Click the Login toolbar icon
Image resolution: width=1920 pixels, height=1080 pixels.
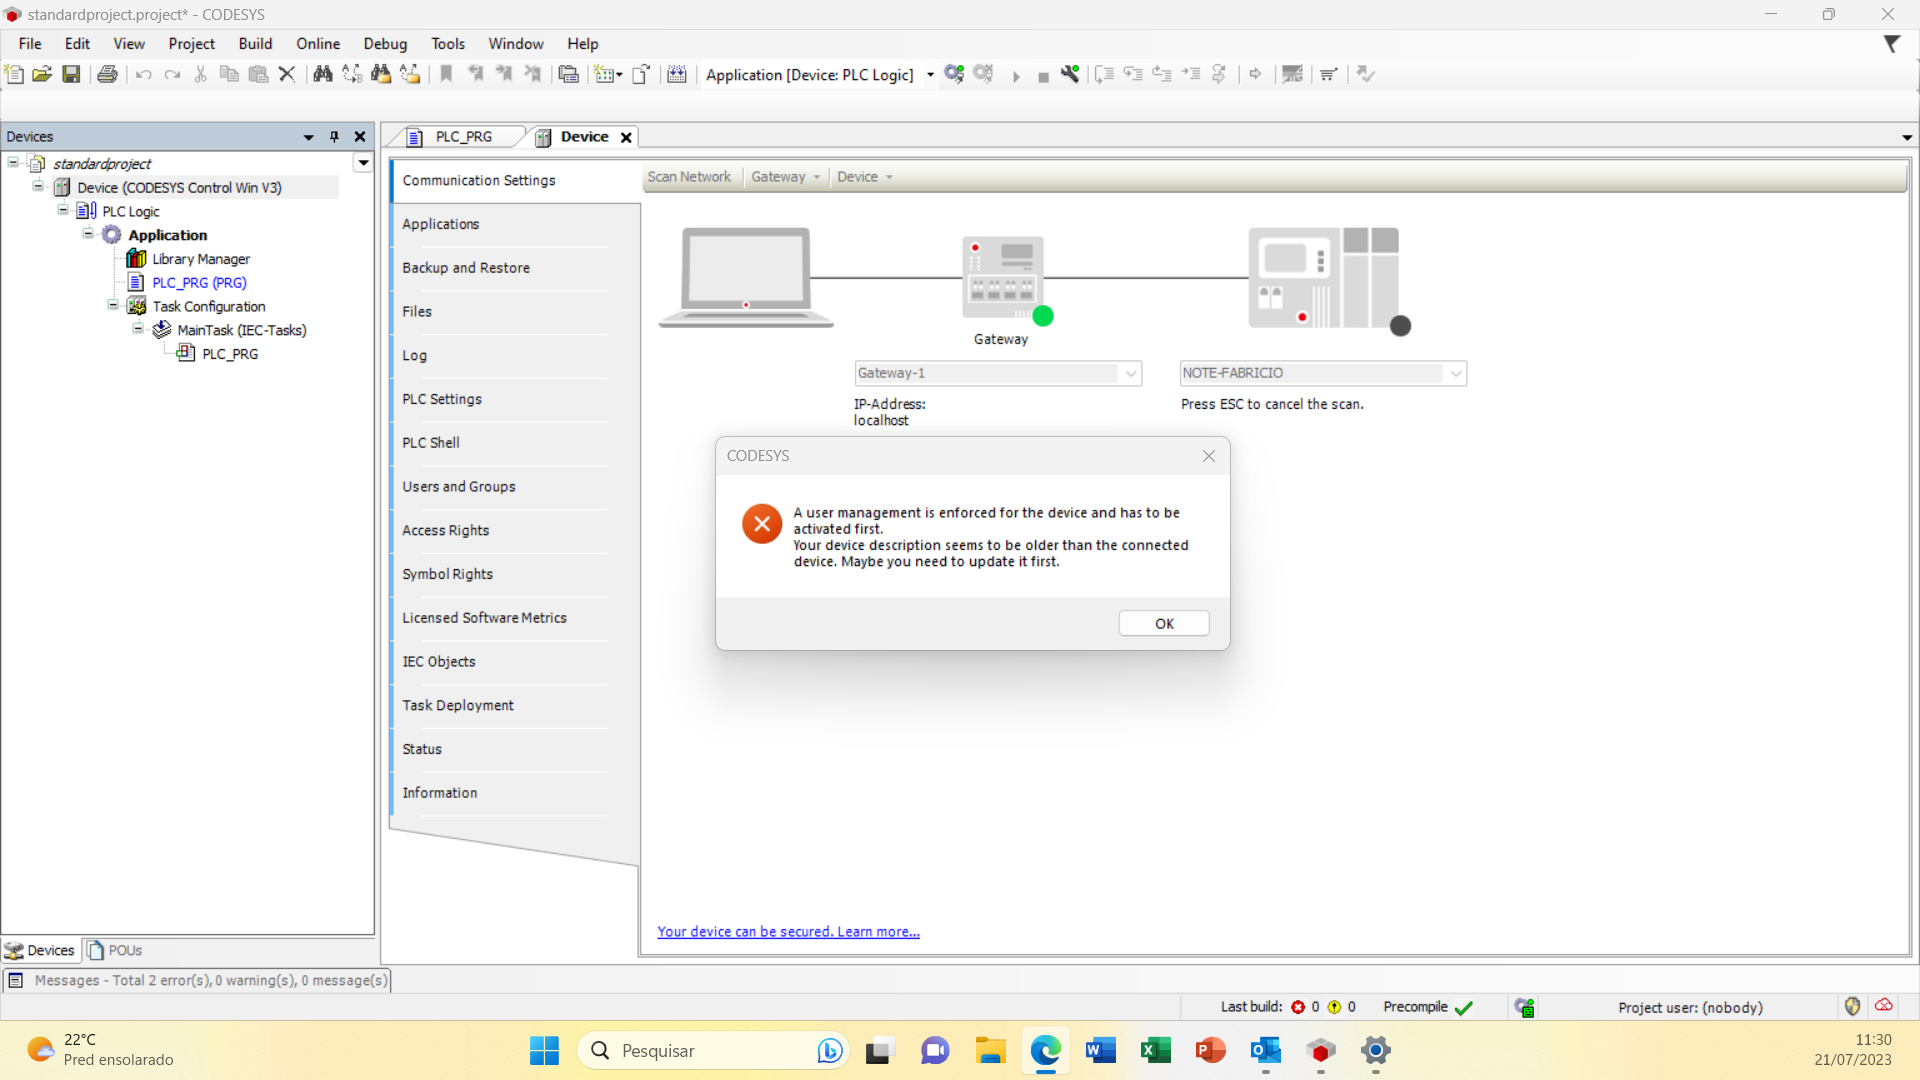[x=954, y=74]
